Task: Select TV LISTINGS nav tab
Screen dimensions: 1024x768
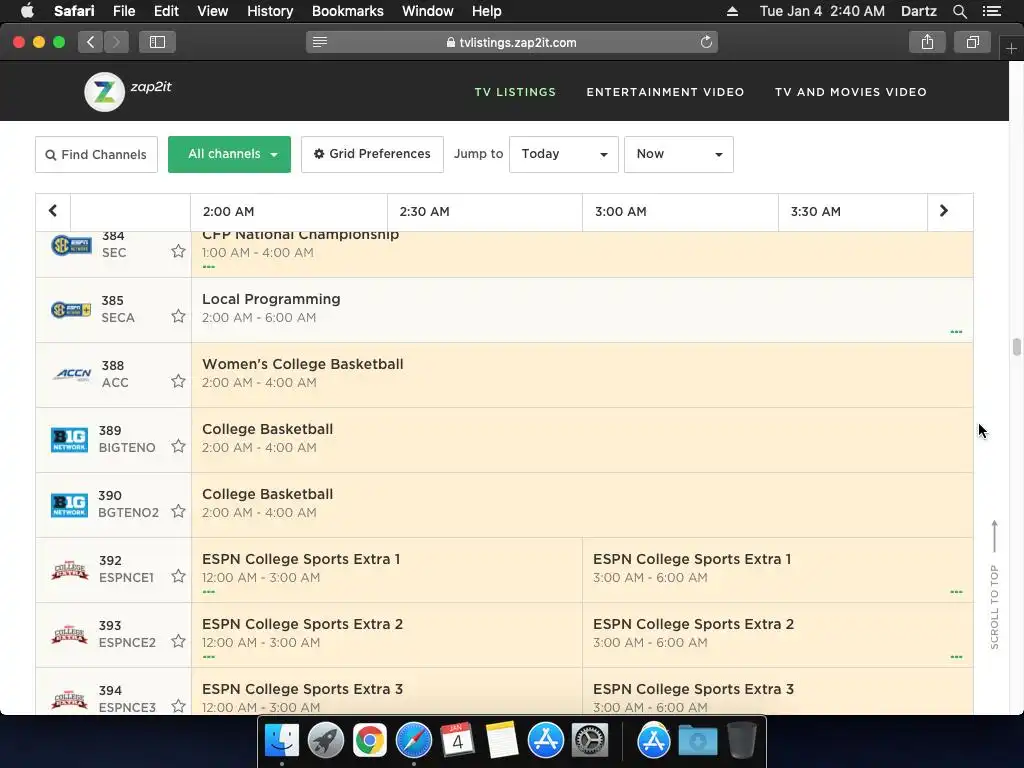Action: (515, 92)
